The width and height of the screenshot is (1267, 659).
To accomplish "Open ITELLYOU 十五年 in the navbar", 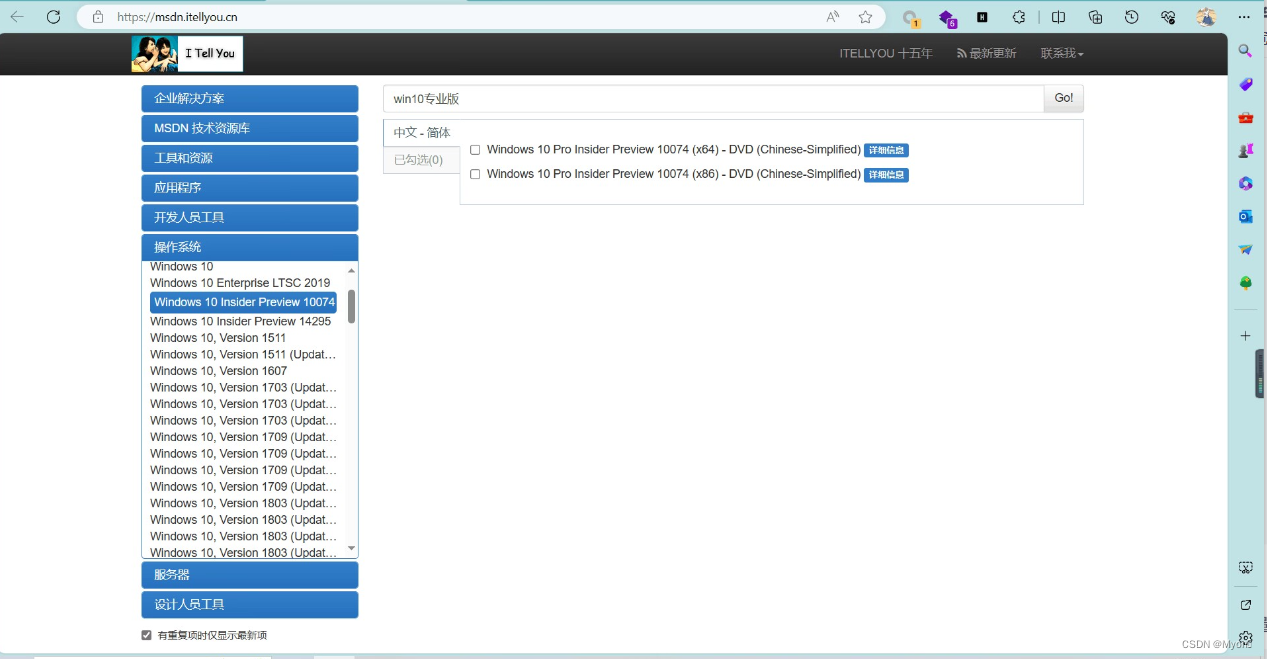I will tap(886, 54).
